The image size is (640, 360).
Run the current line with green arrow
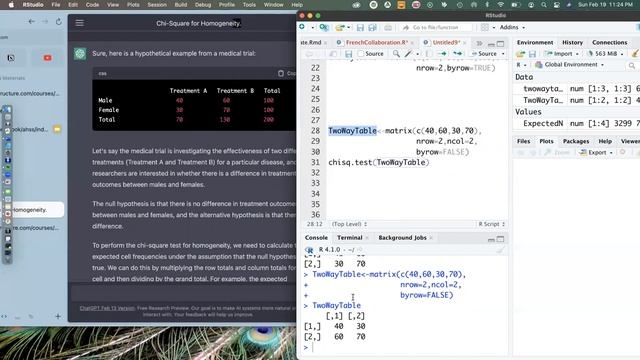442,53
